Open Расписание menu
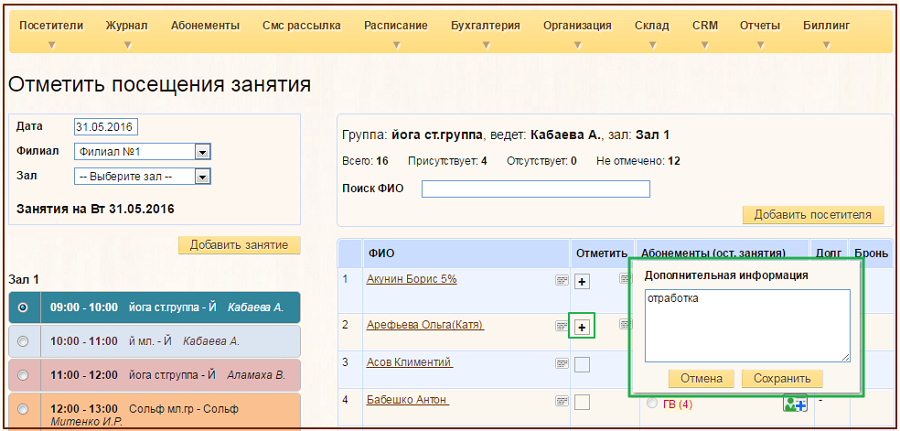 [x=395, y=25]
